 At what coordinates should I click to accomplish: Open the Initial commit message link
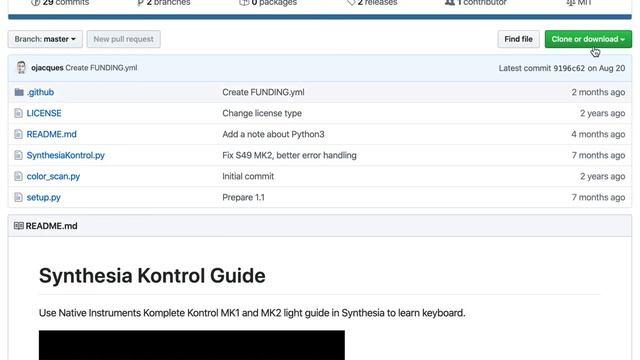coord(248,176)
